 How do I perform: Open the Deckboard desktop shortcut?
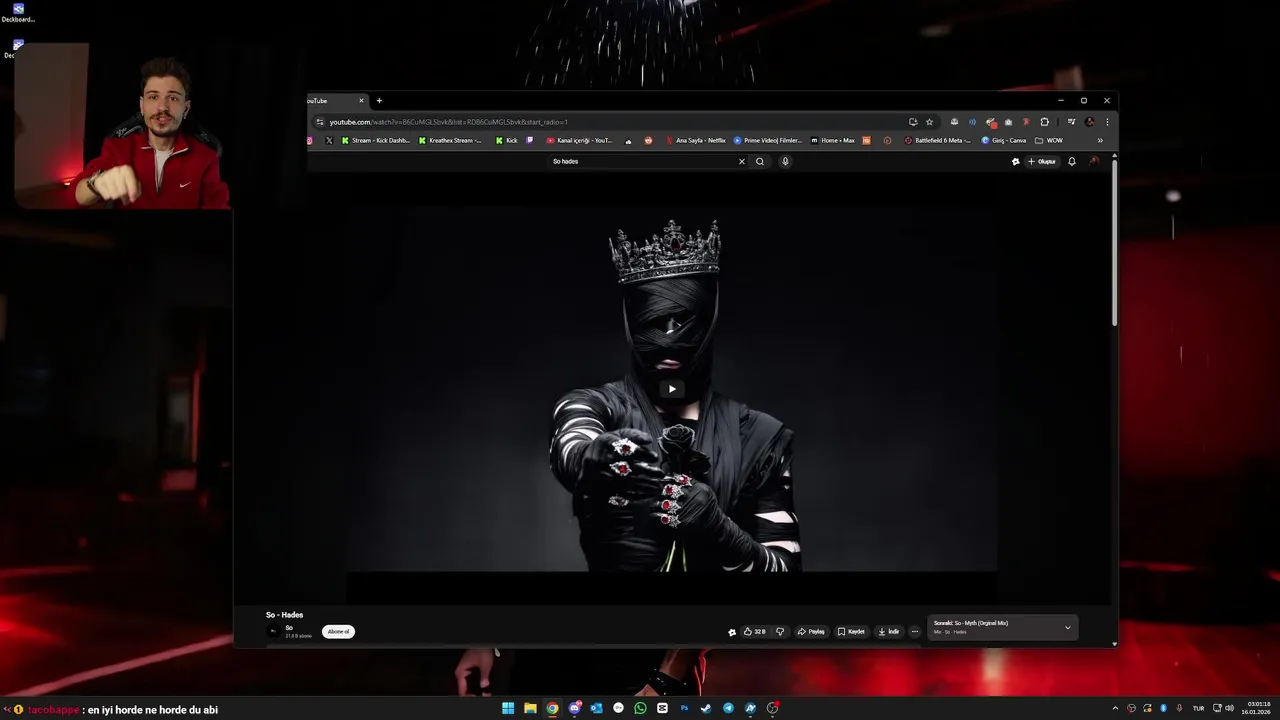(x=17, y=12)
